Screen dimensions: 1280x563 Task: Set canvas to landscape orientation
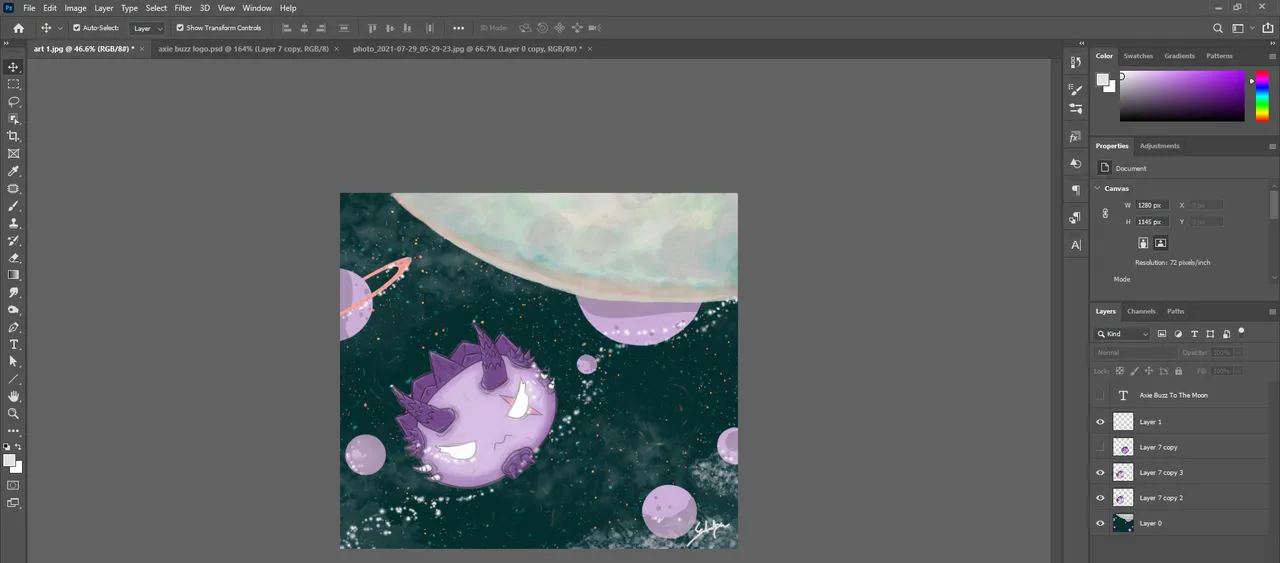click(1161, 243)
